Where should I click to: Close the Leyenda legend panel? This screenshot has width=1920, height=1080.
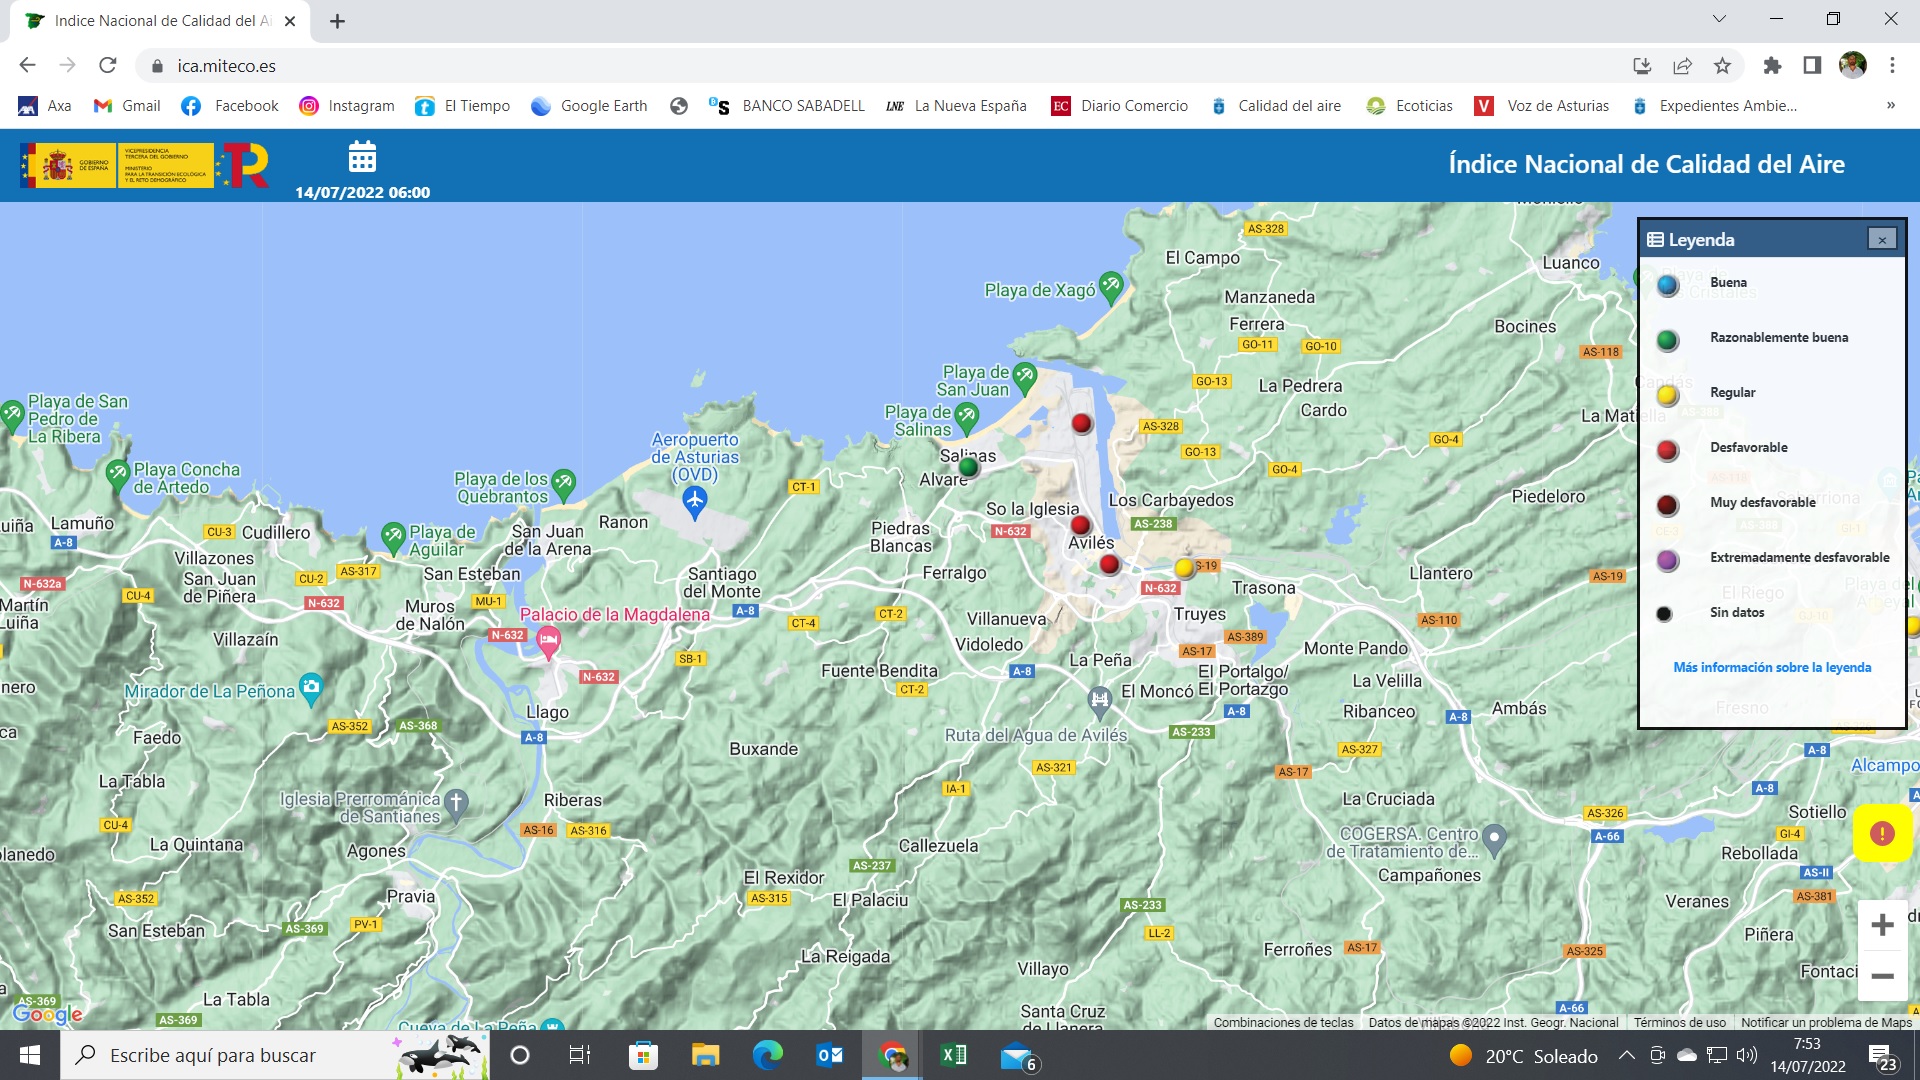click(x=1882, y=240)
